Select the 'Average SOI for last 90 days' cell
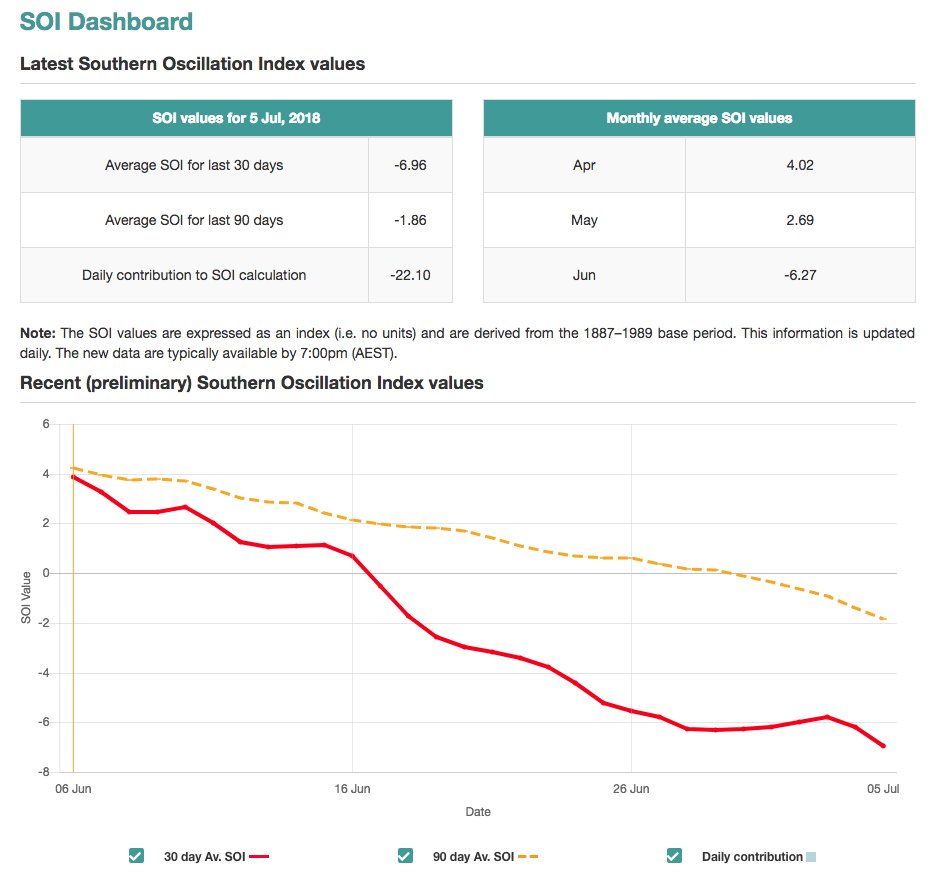The image size is (944, 874). (194, 220)
